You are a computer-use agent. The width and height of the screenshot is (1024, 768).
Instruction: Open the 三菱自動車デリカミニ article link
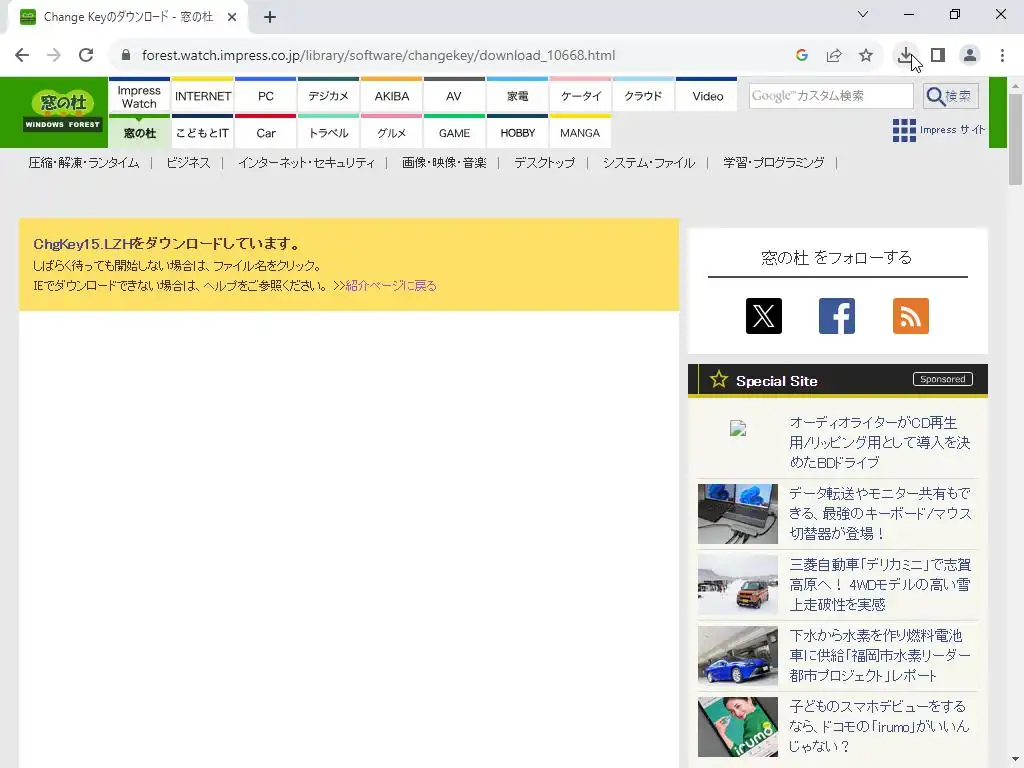point(880,584)
